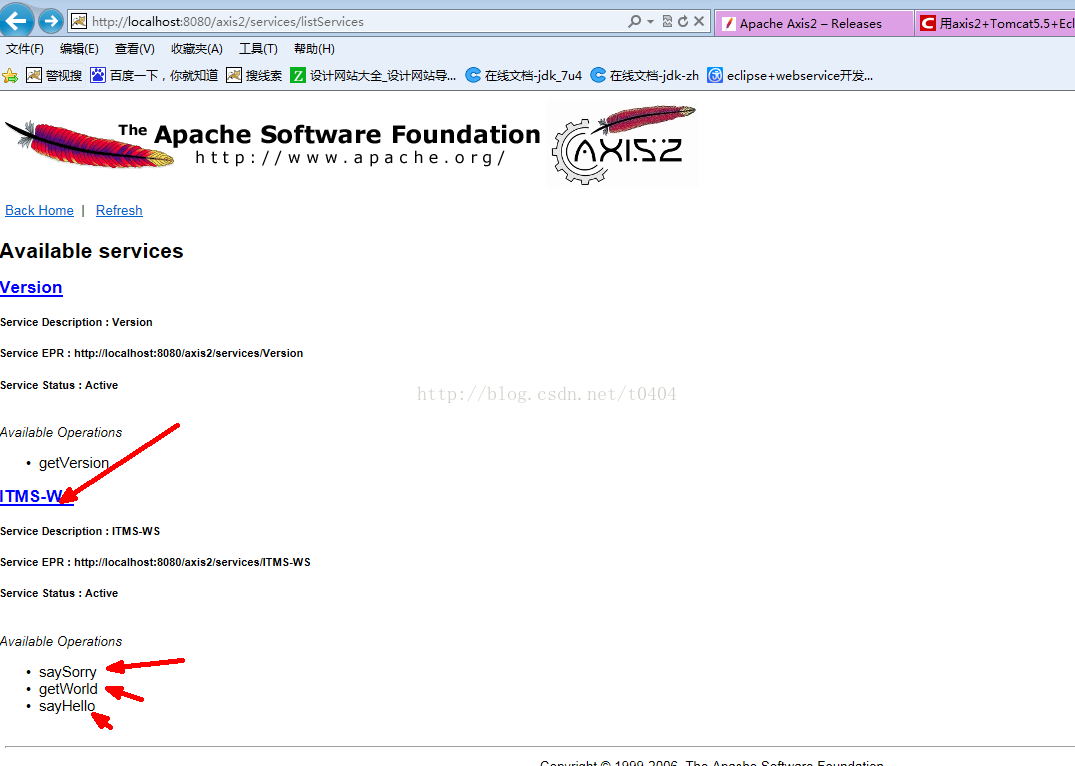Click the getVersion operation entry

pos(73,463)
